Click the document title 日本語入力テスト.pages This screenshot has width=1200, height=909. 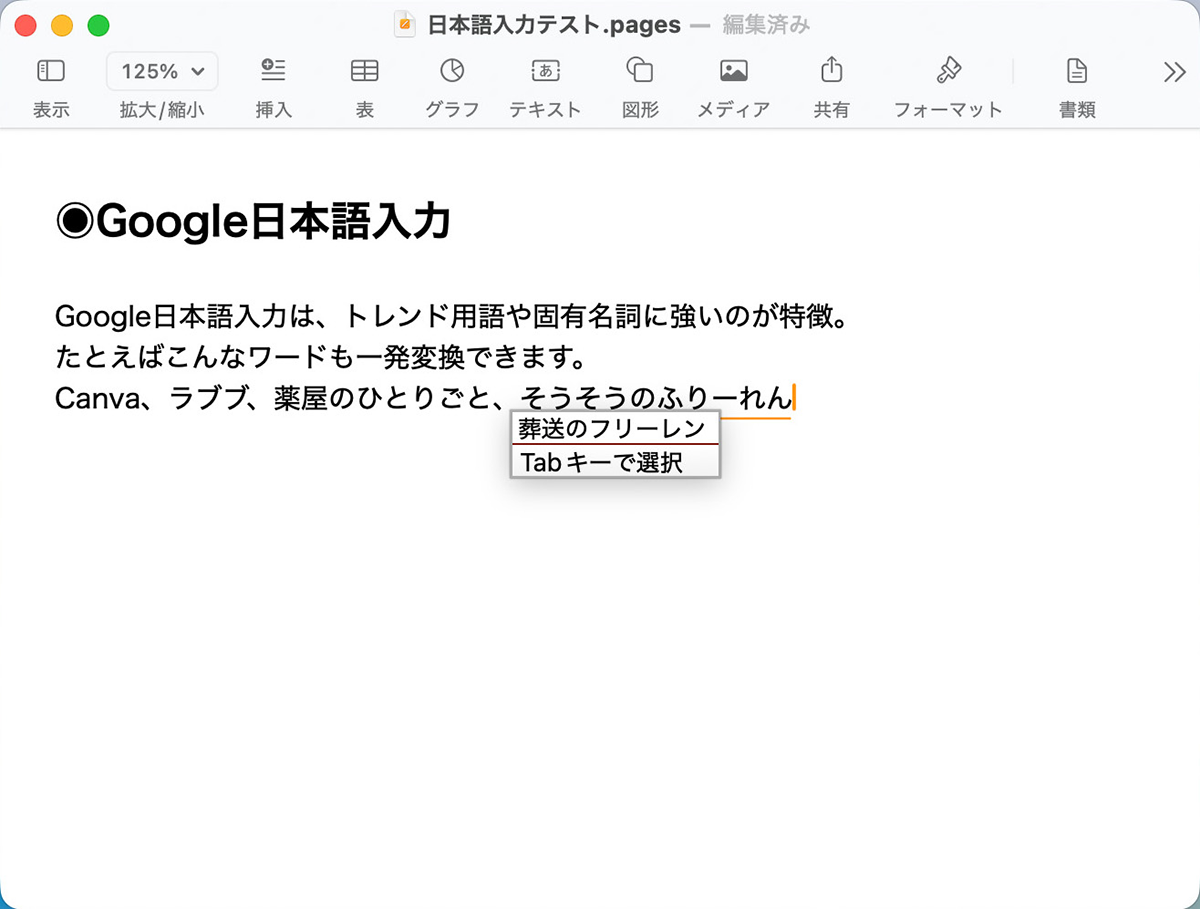coord(554,25)
